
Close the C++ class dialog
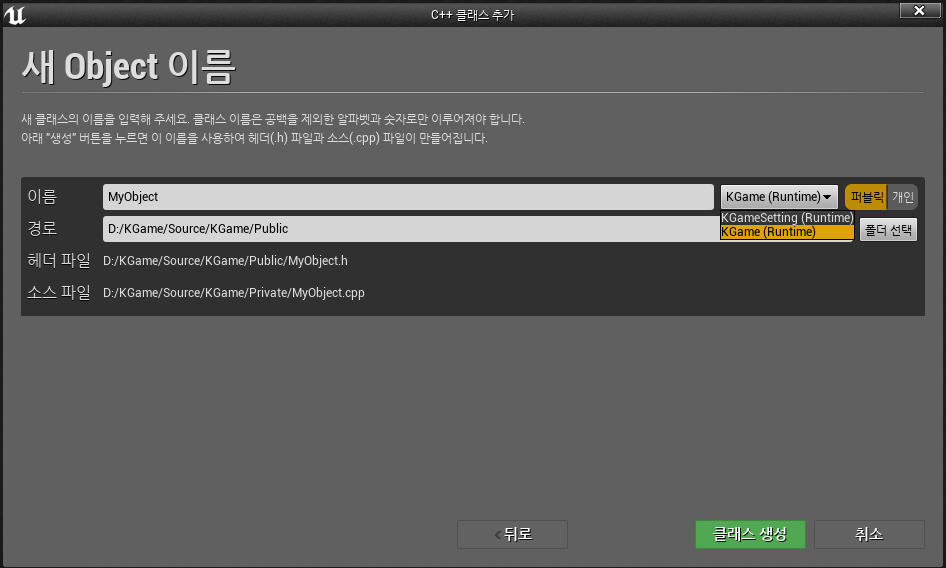[x=919, y=10]
